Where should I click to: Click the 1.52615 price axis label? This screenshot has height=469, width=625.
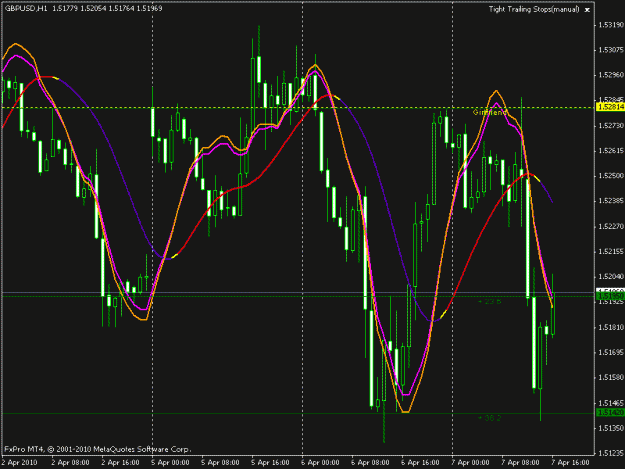[611, 151]
